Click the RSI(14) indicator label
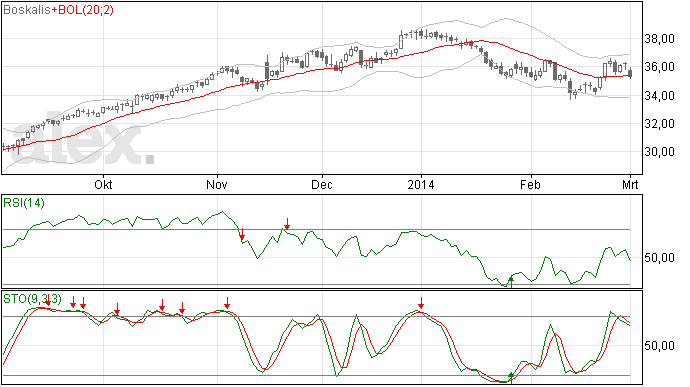The width and height of the screenshot is (690, 387). point(24,203)
